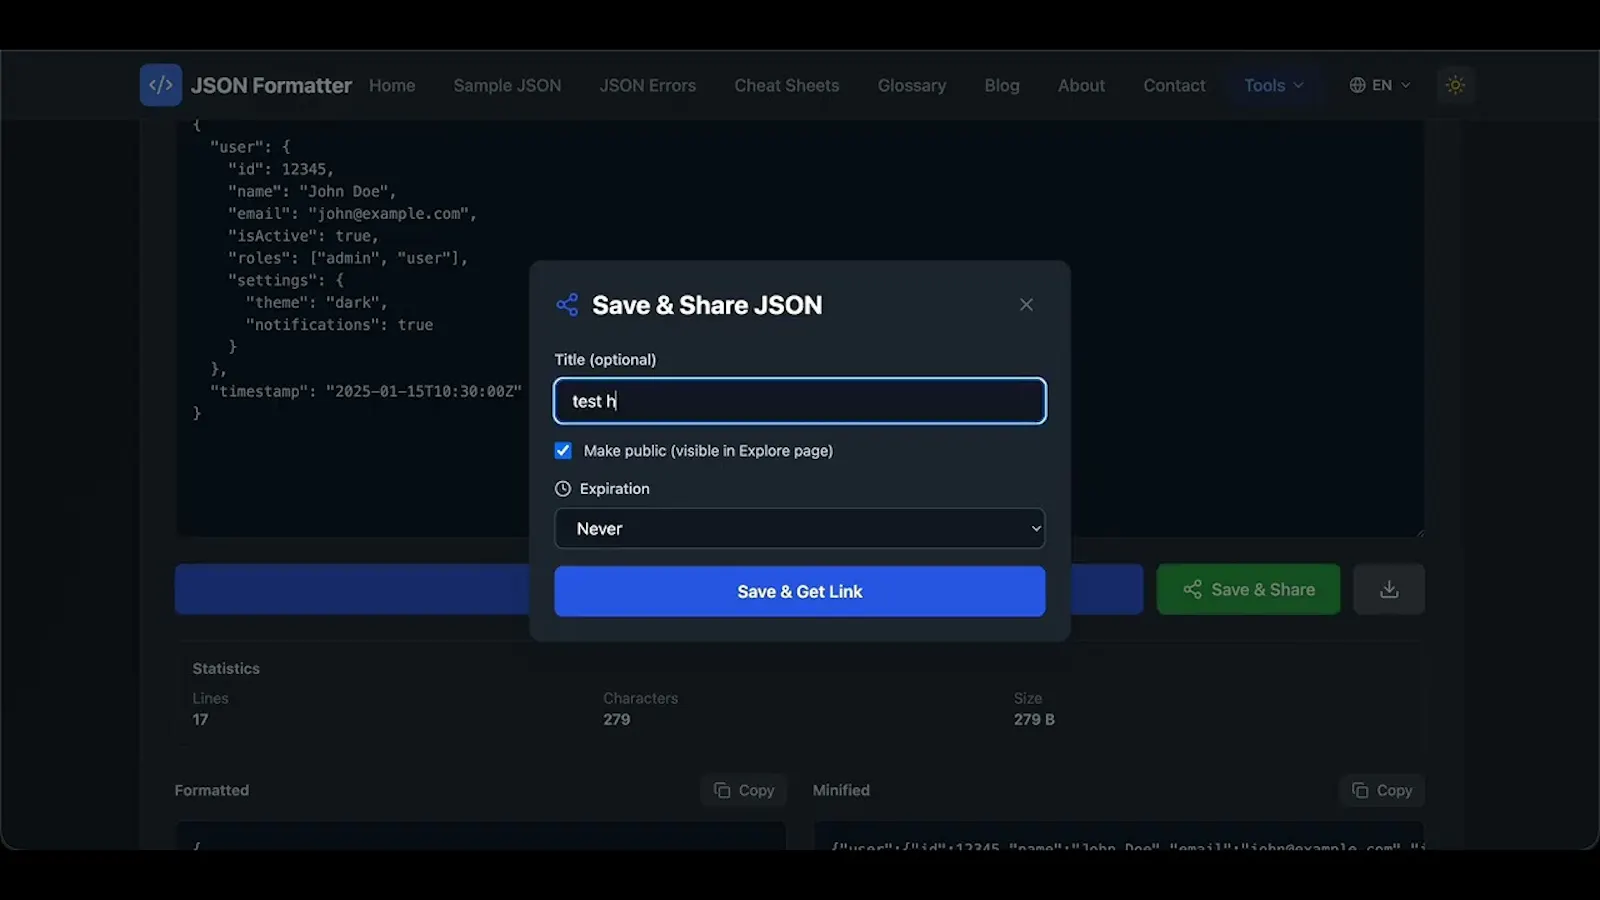Click the Formatted label
1600x900 pixels.
pos(212,790)
